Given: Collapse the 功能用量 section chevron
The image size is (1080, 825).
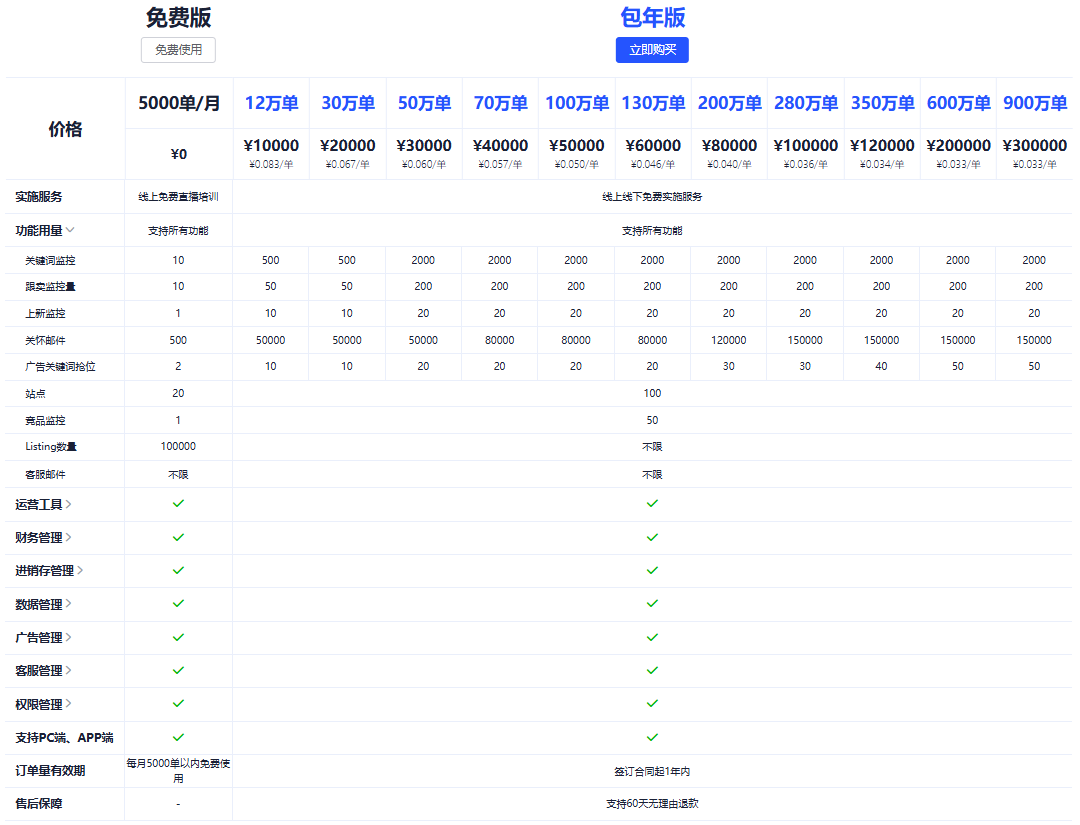Looking at the screenshot, I should click(x=70, y=230).
